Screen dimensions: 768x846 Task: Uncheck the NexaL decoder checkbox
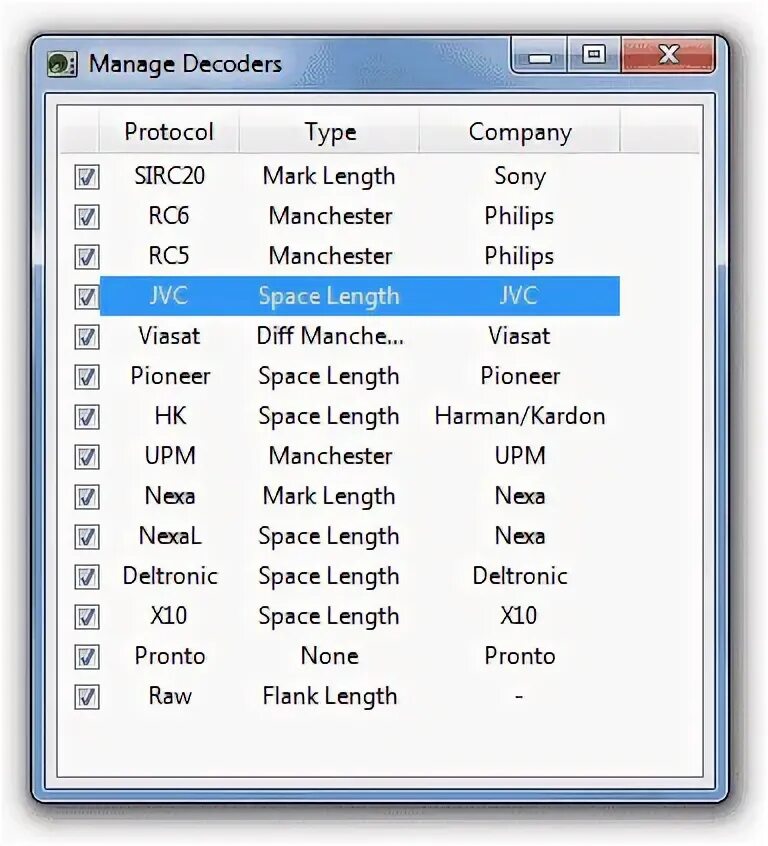click(86, 536)
